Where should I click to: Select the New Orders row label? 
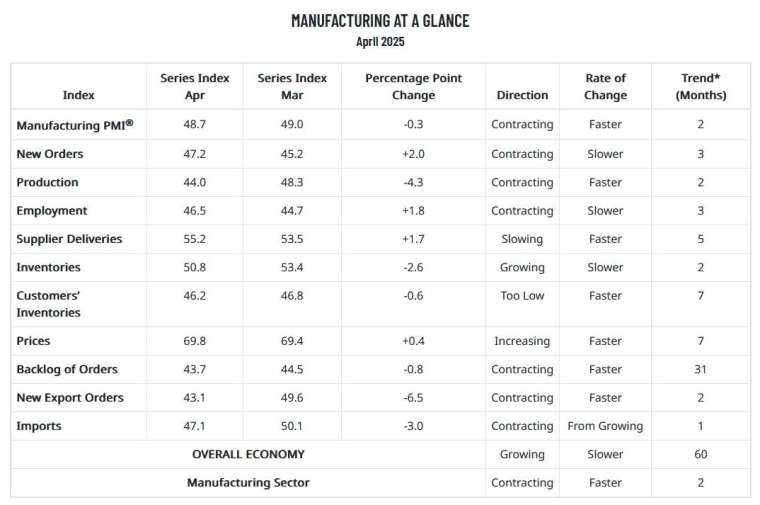click(50, 154)
